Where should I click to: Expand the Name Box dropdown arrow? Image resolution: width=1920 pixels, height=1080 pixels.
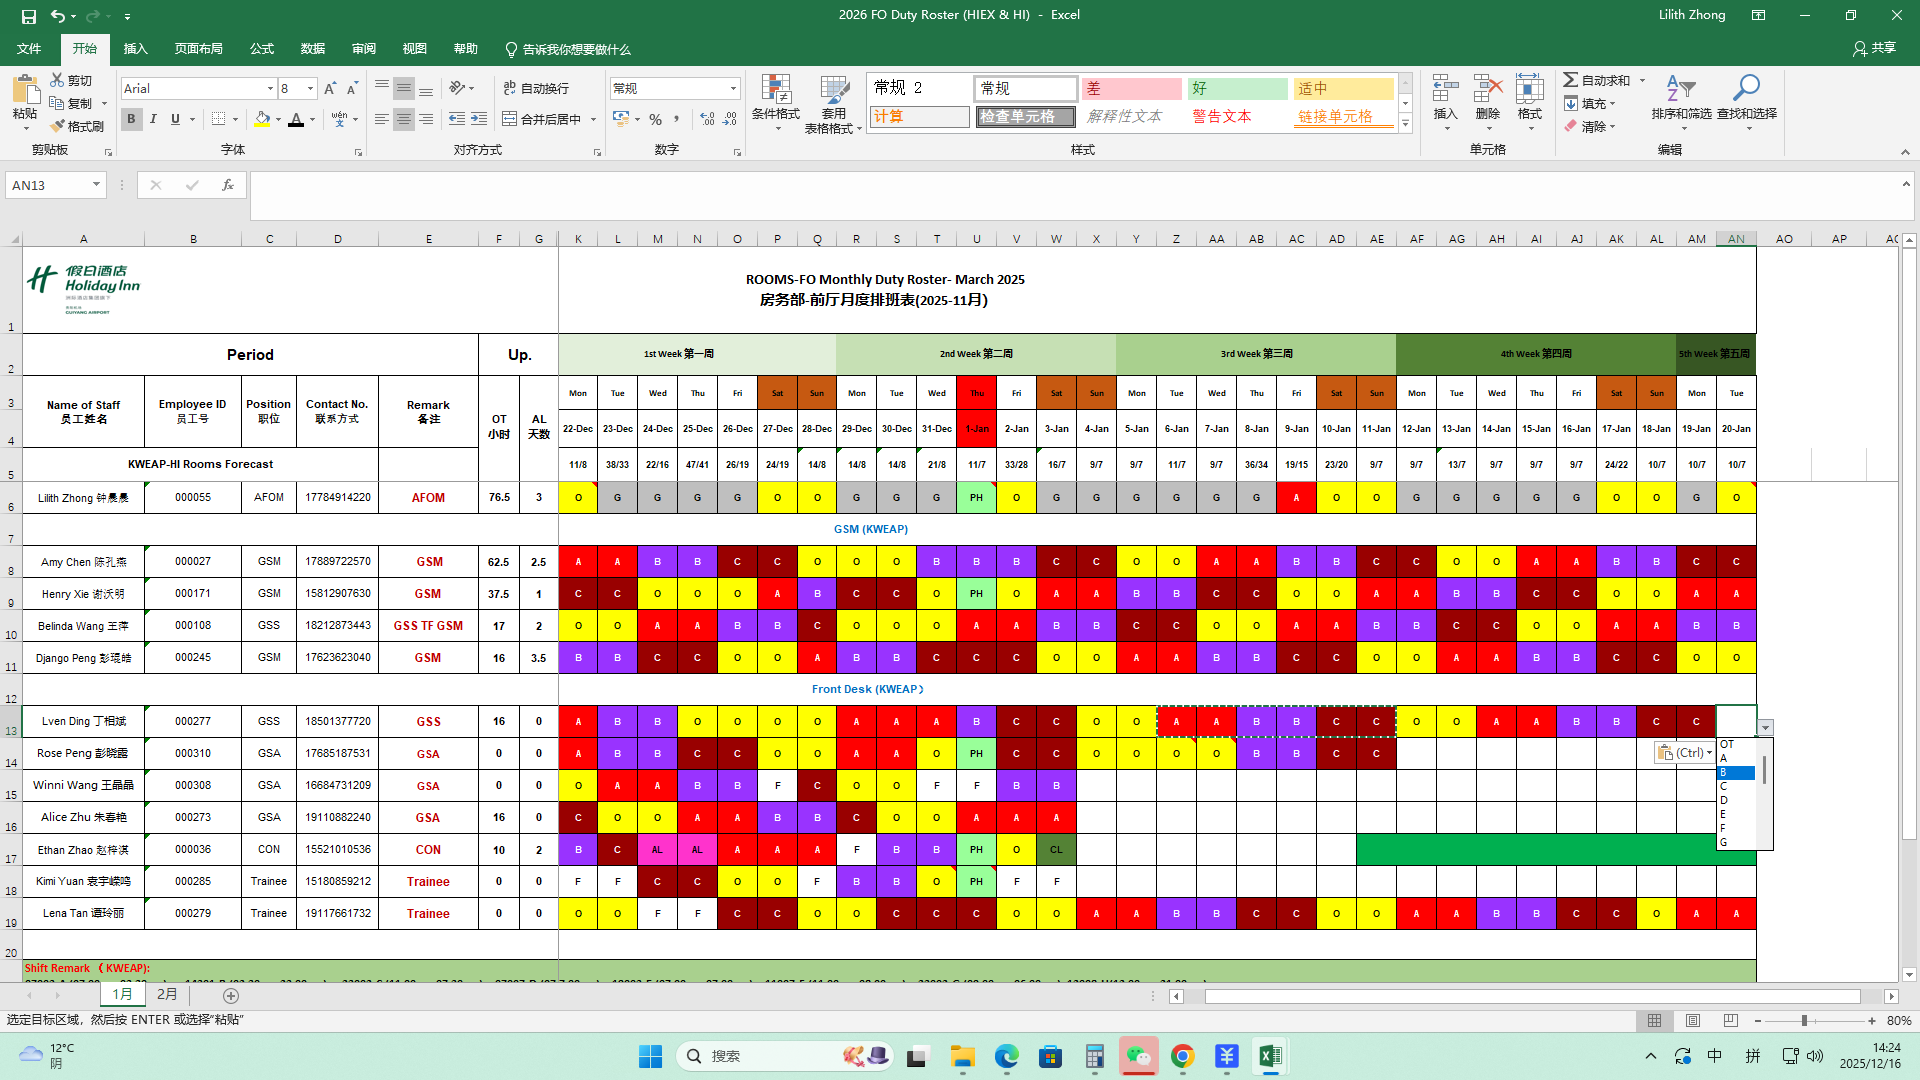[96, 185]
